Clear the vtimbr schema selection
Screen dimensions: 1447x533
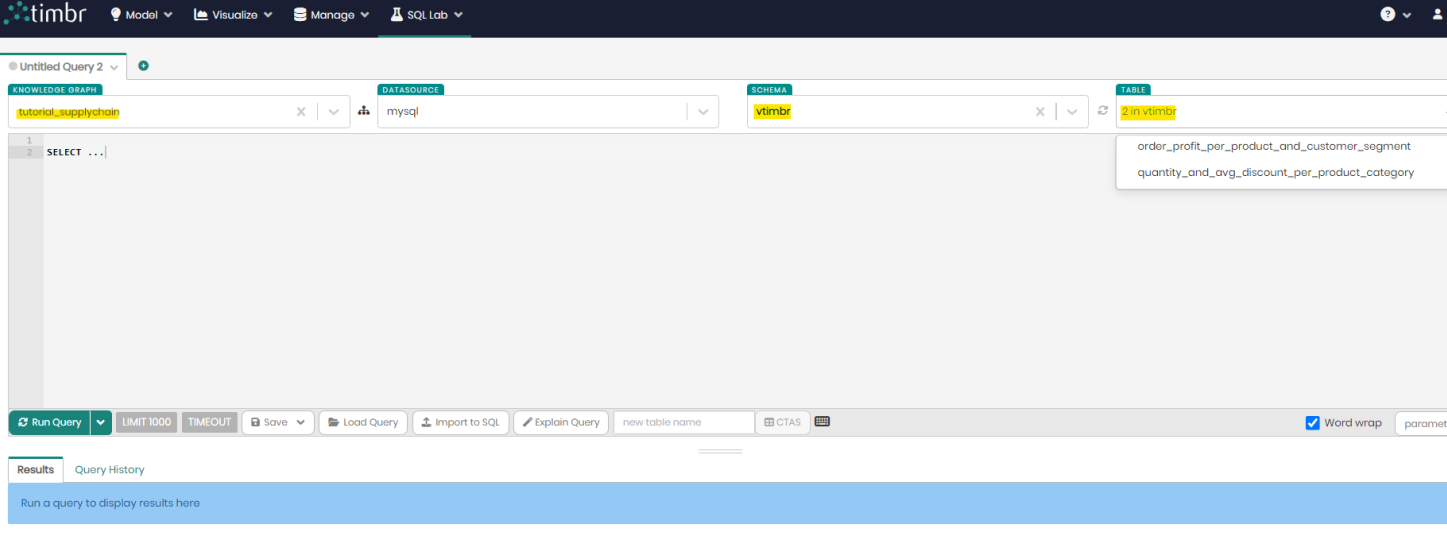point(1040,112)
